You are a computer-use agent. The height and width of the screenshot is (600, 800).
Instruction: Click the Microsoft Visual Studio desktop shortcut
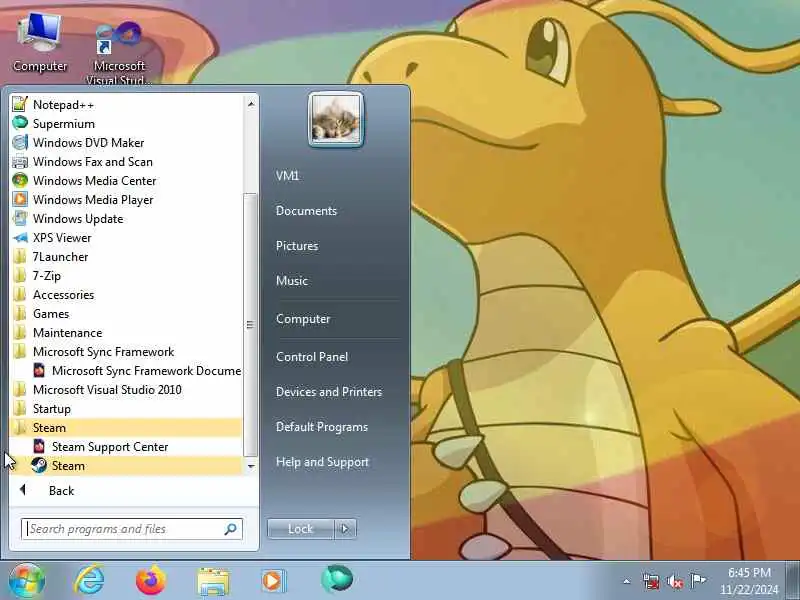tap(119, 51)
